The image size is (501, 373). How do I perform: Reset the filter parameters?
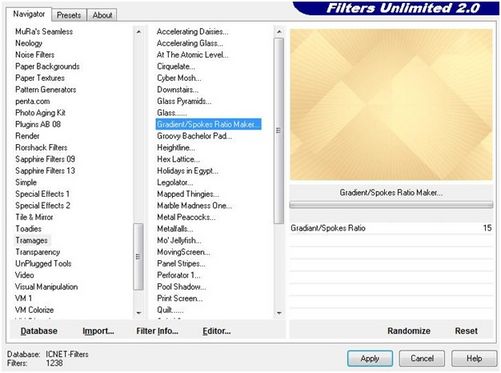tap(466, 331)
